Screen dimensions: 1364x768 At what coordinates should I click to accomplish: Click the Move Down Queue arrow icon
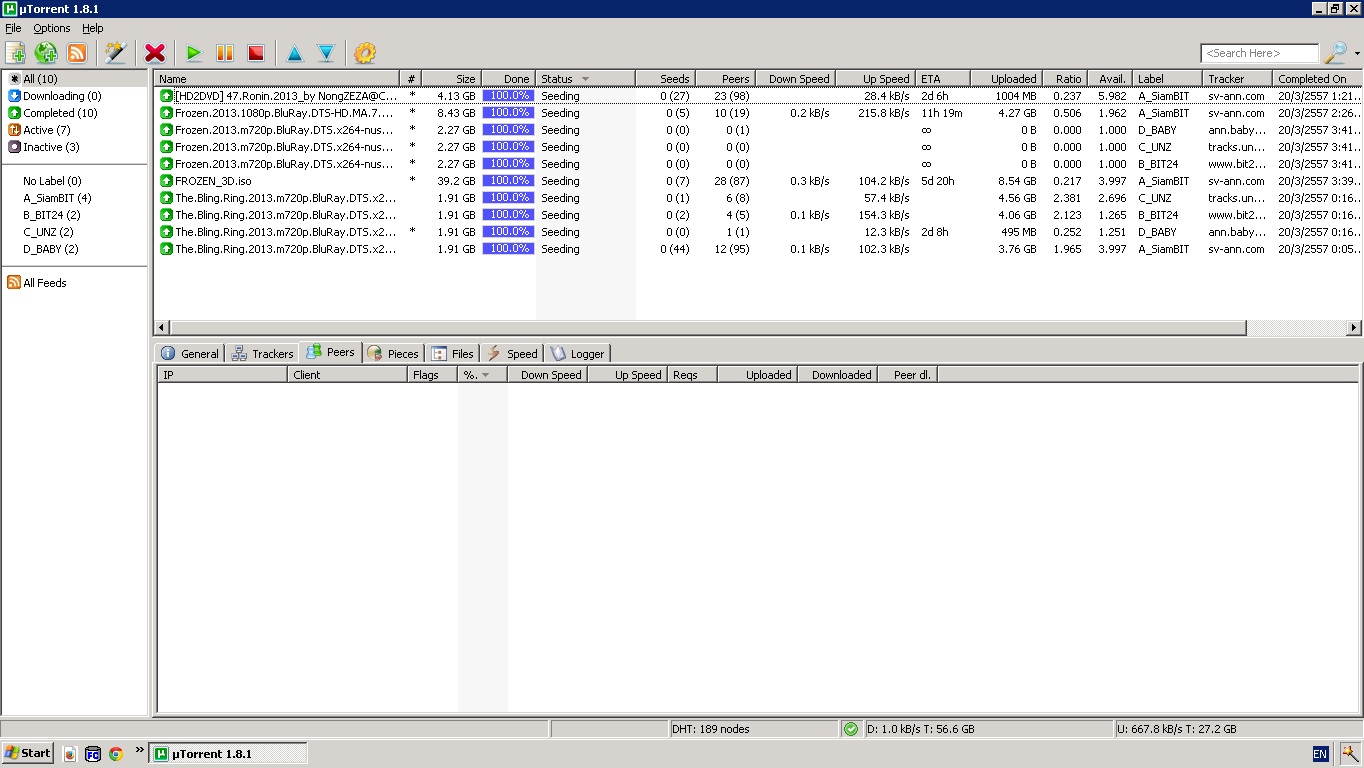(x=325, y=53)
